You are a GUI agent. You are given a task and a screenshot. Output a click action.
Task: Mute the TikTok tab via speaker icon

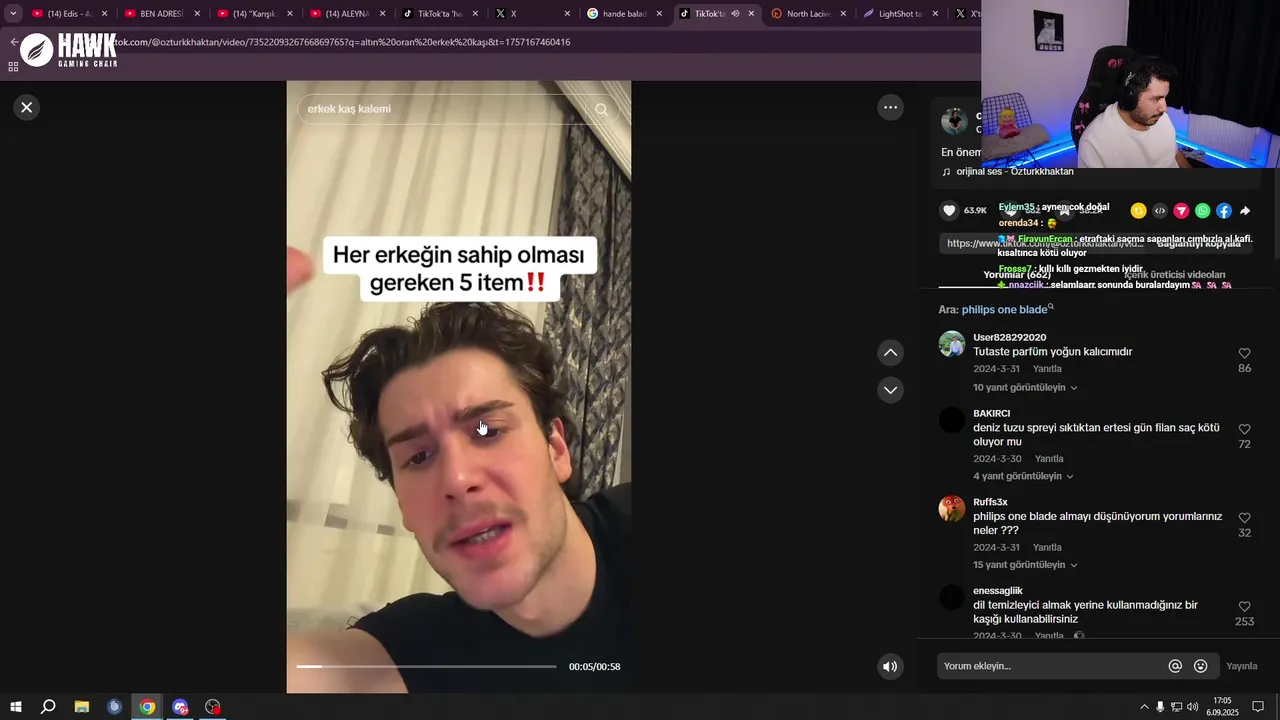[x=735, y=14]
